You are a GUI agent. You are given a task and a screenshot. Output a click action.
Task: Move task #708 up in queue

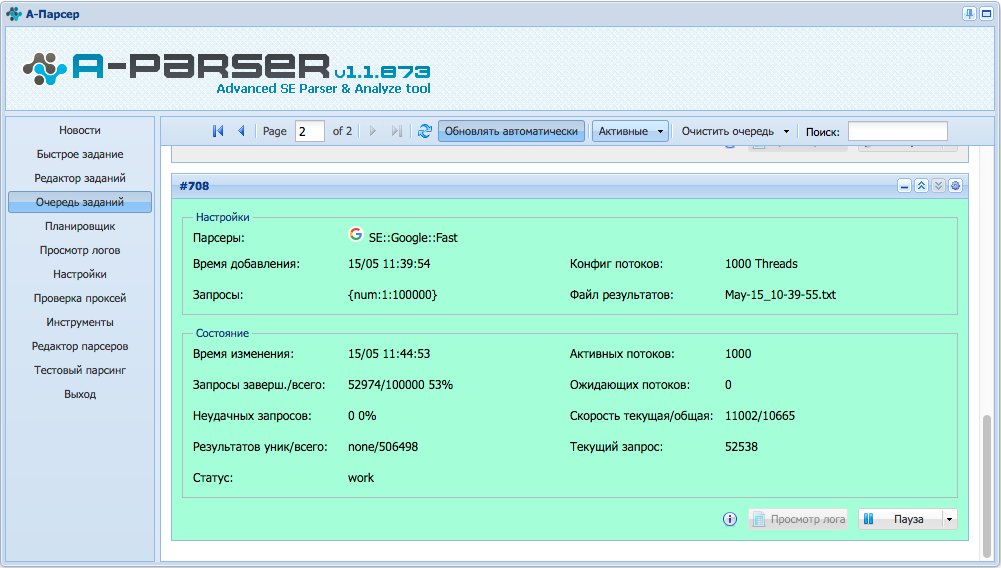click(x=921, y=186)
